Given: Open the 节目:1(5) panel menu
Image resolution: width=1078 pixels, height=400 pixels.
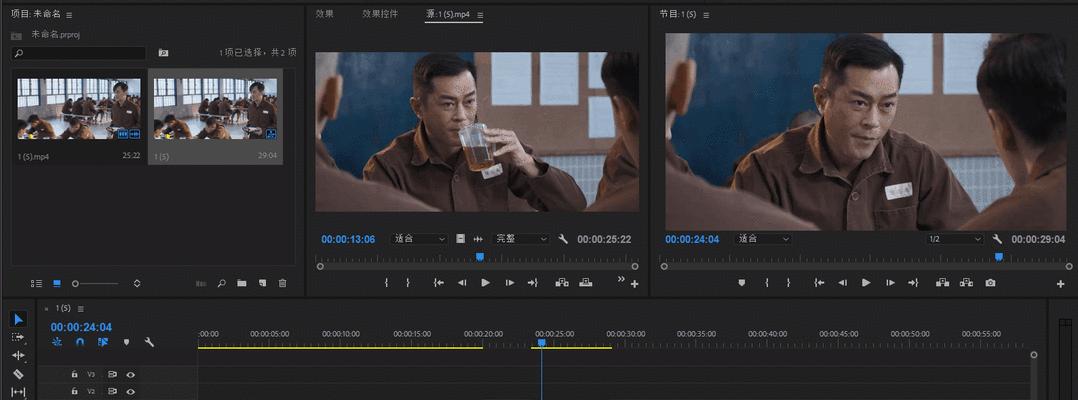Looking at the screenshot, I should [706, 14].
